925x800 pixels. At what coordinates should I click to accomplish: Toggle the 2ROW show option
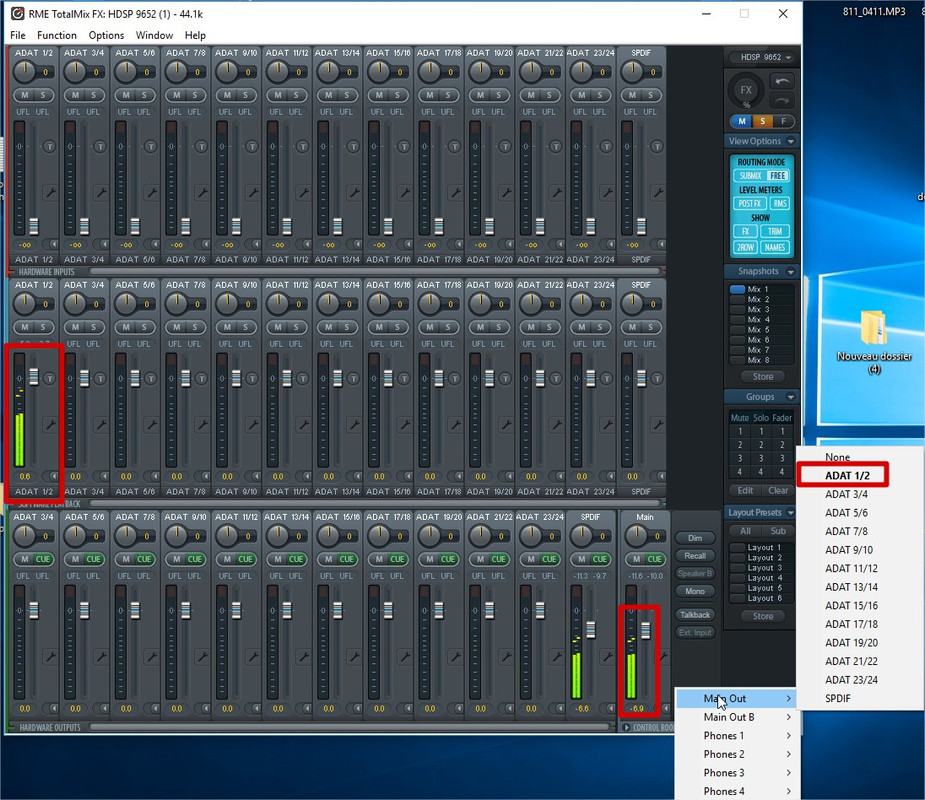(746, 247)
